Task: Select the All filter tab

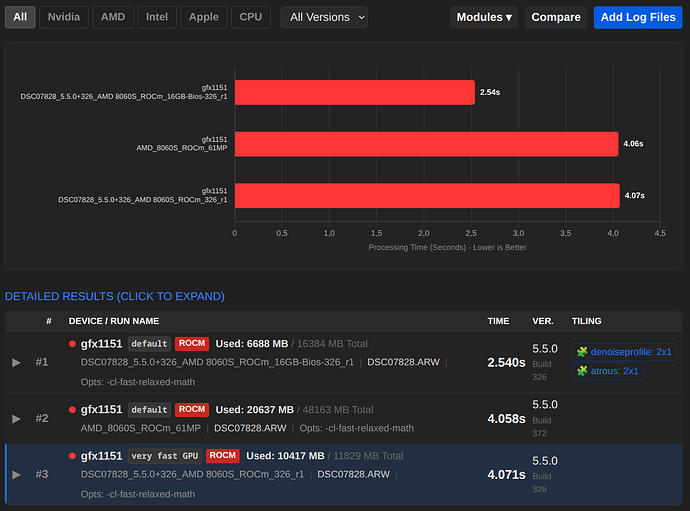Action: pos(20,17)
